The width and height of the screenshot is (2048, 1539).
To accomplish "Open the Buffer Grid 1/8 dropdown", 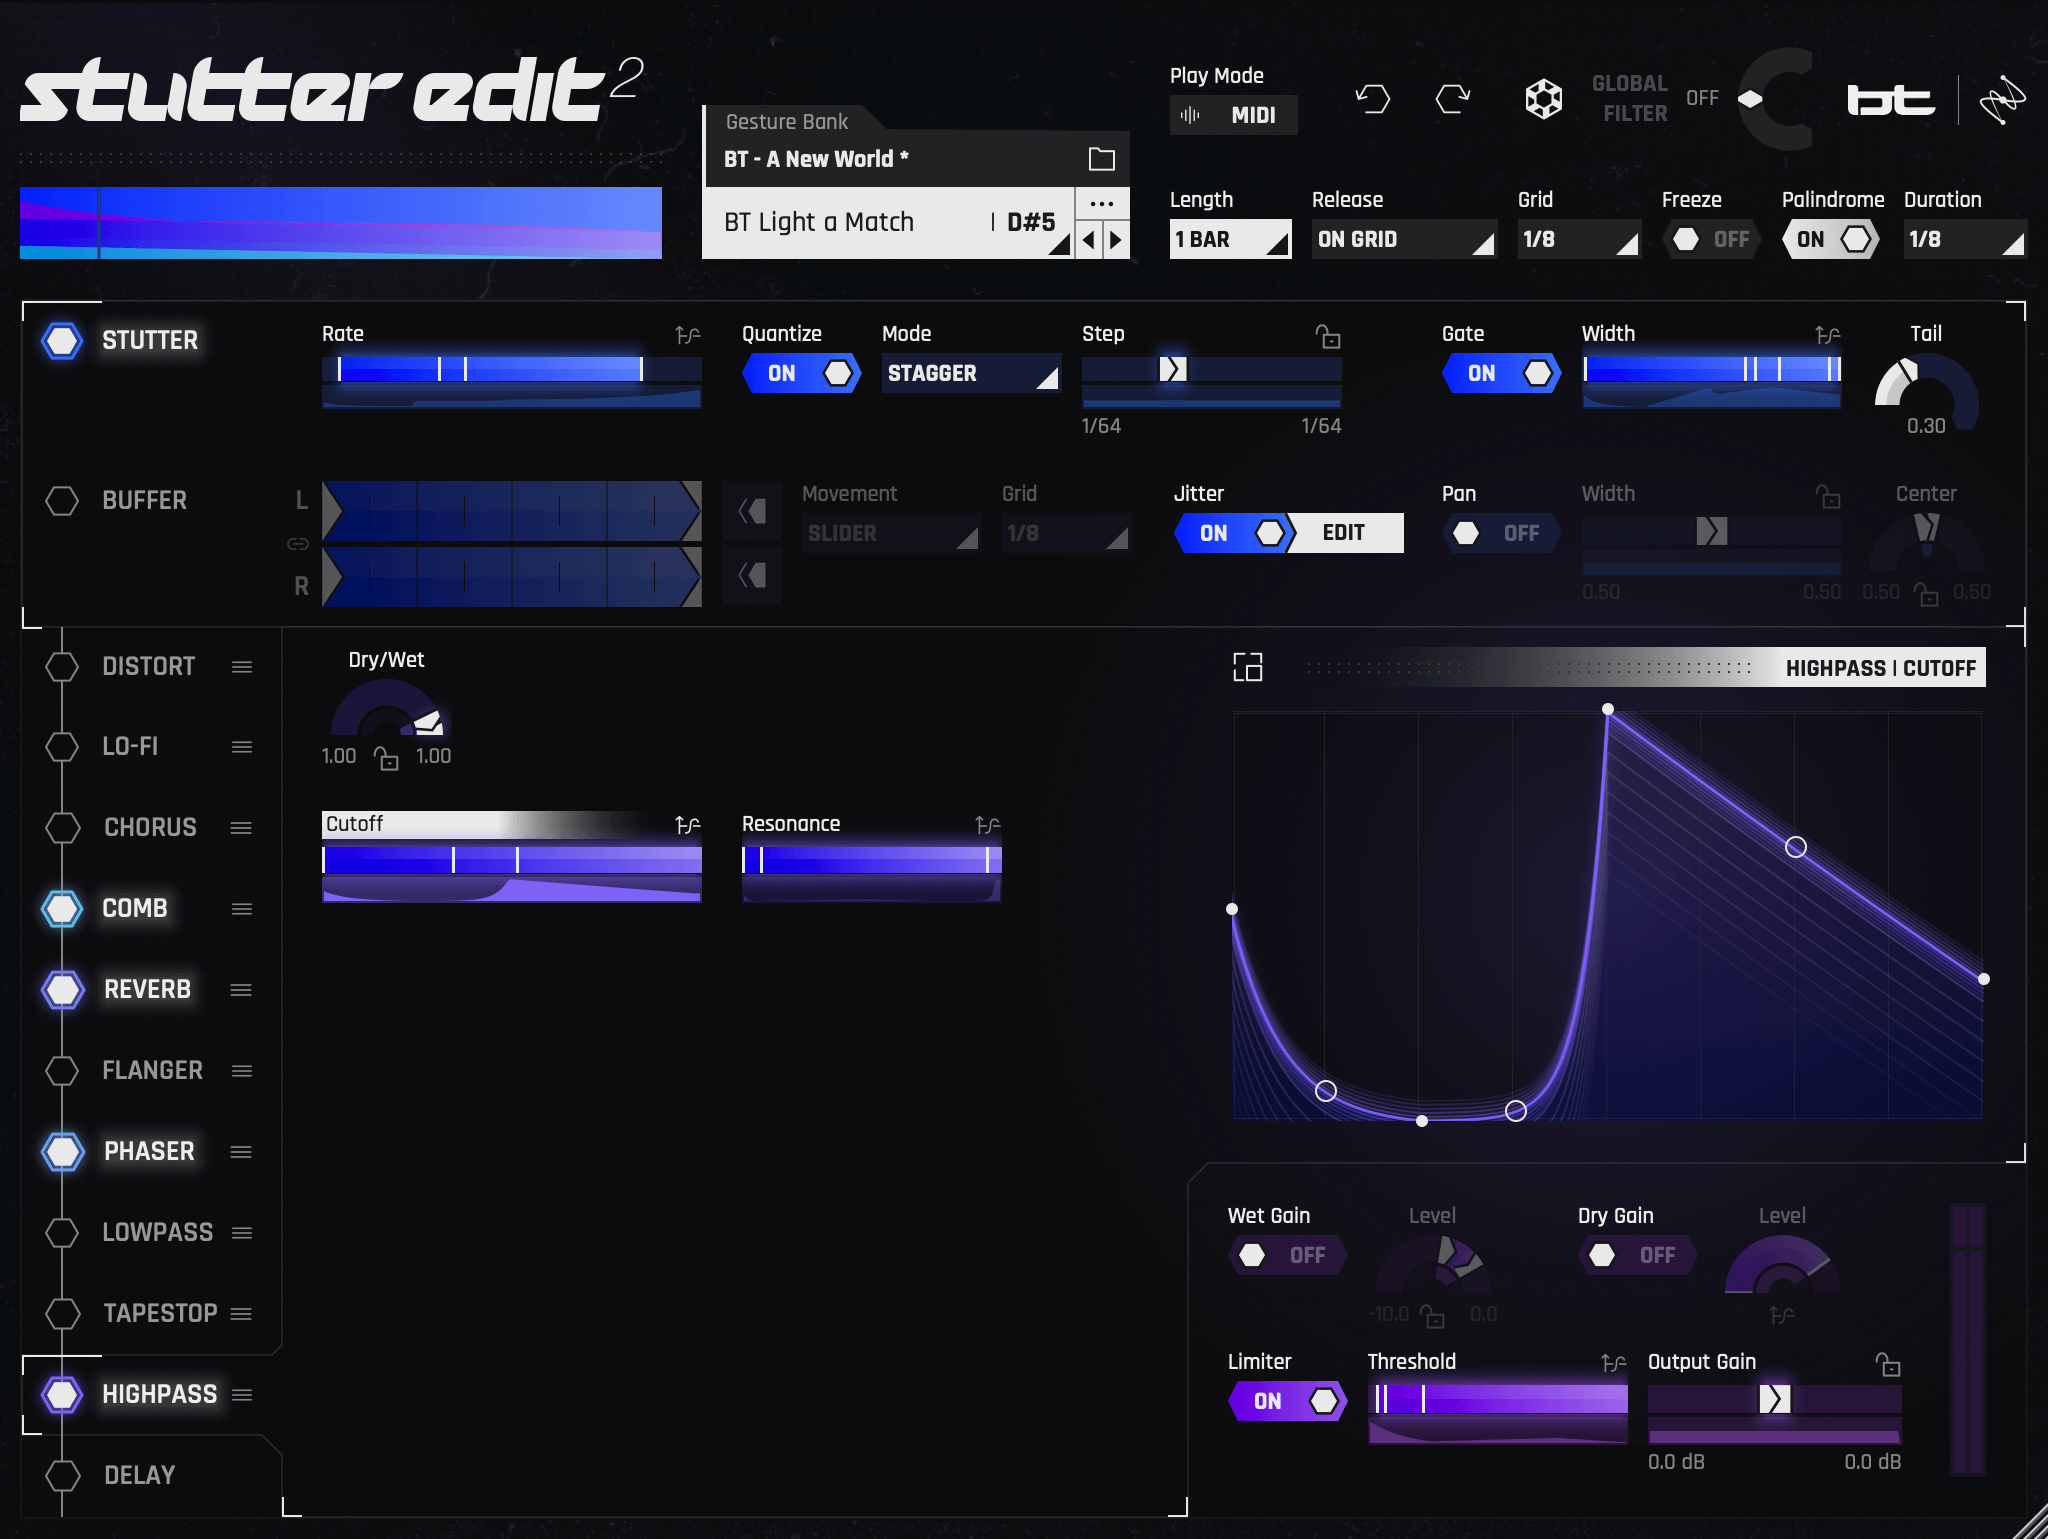I will pos(1066,533).
